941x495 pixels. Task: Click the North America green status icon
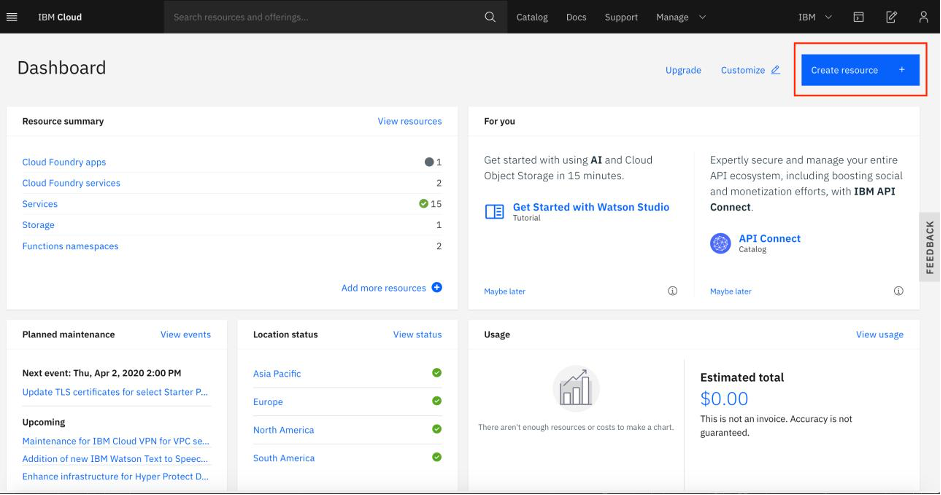pyautogui.click(x=437, y=429)
